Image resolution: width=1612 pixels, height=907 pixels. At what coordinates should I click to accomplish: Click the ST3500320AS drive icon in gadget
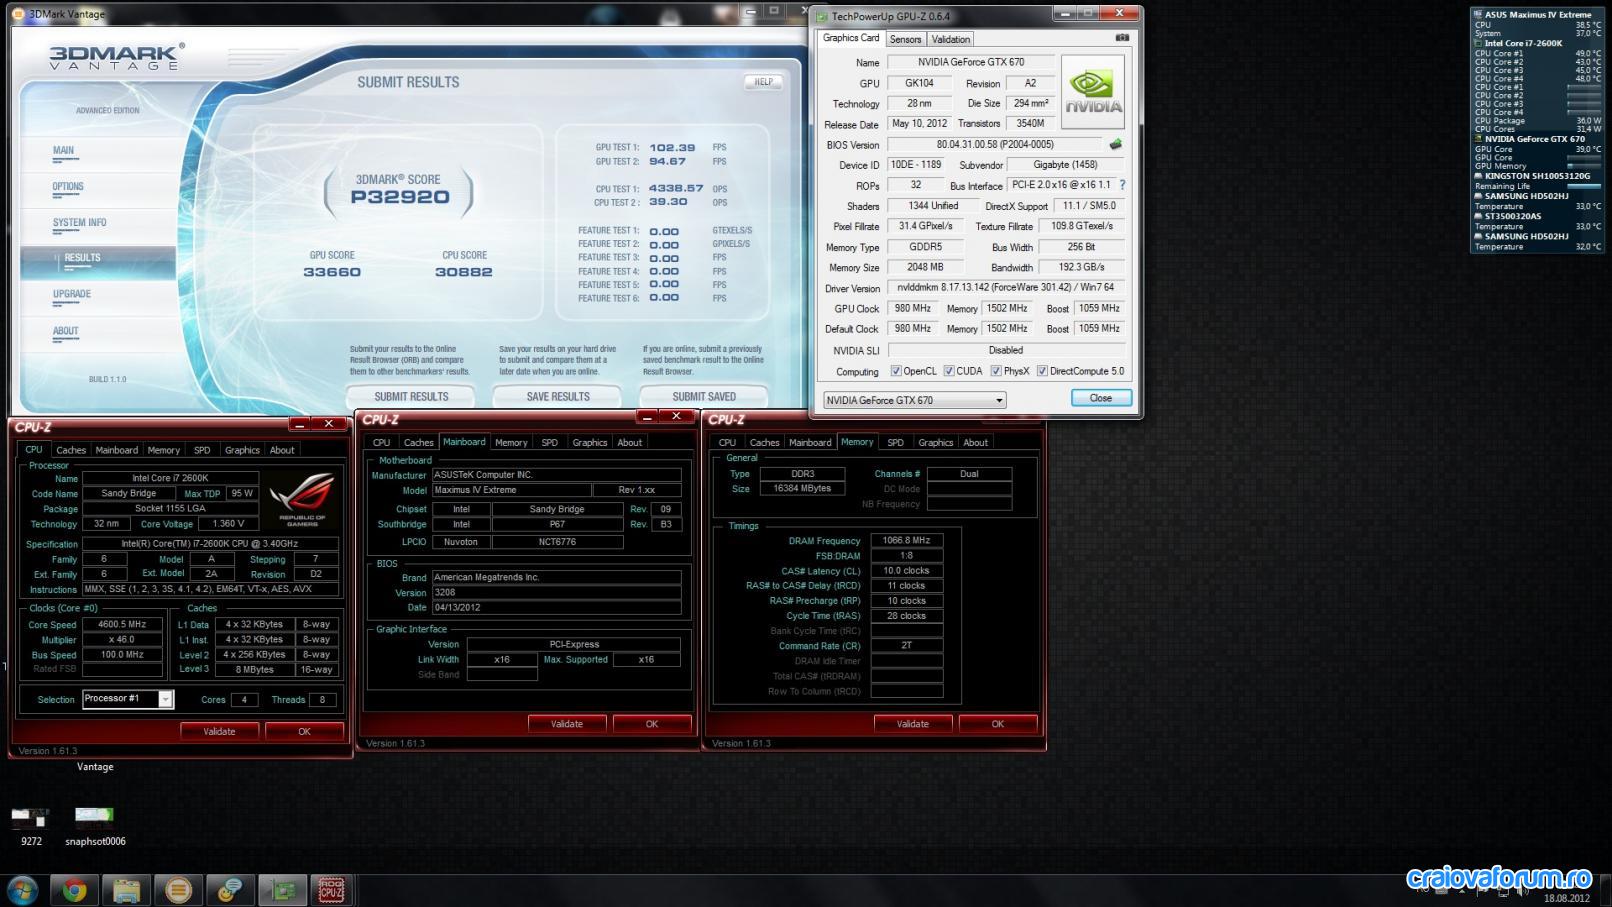pos(1478,216)
